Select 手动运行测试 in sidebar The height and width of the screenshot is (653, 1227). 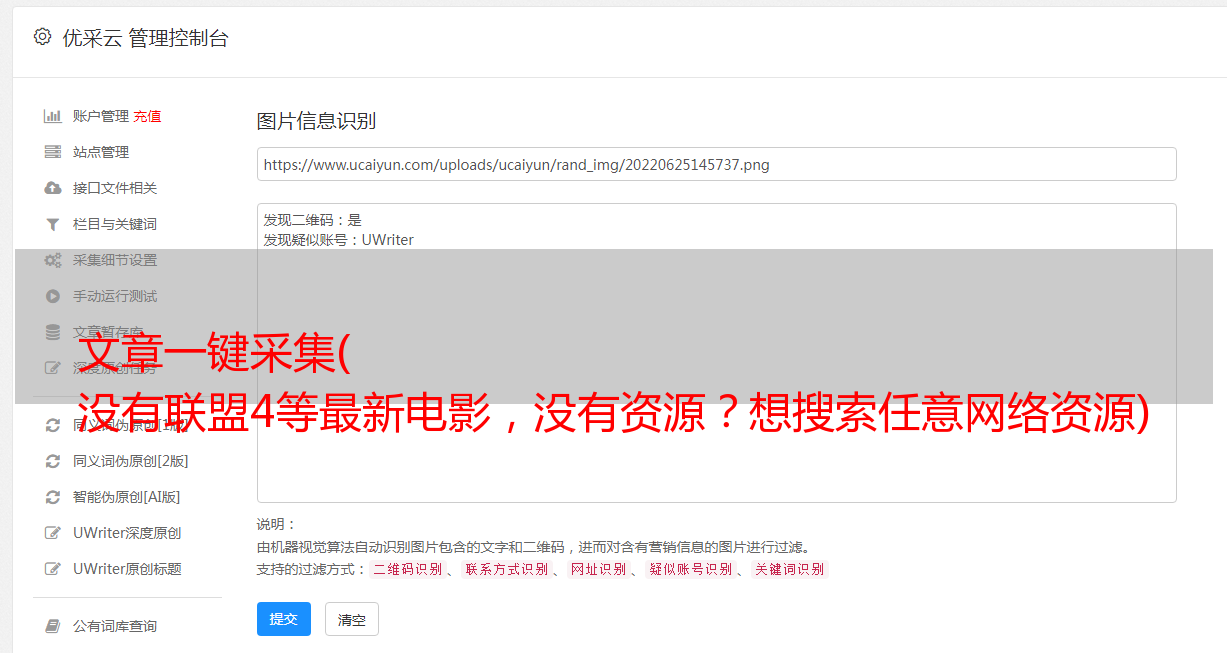[x=115, y=296]
